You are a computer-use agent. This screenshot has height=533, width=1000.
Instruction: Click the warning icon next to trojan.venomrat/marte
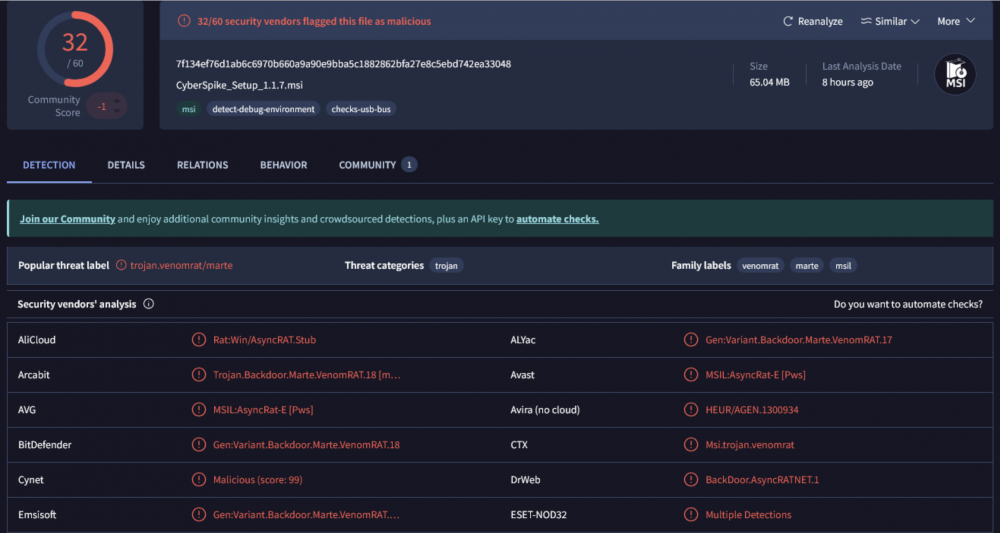[121, 266]
